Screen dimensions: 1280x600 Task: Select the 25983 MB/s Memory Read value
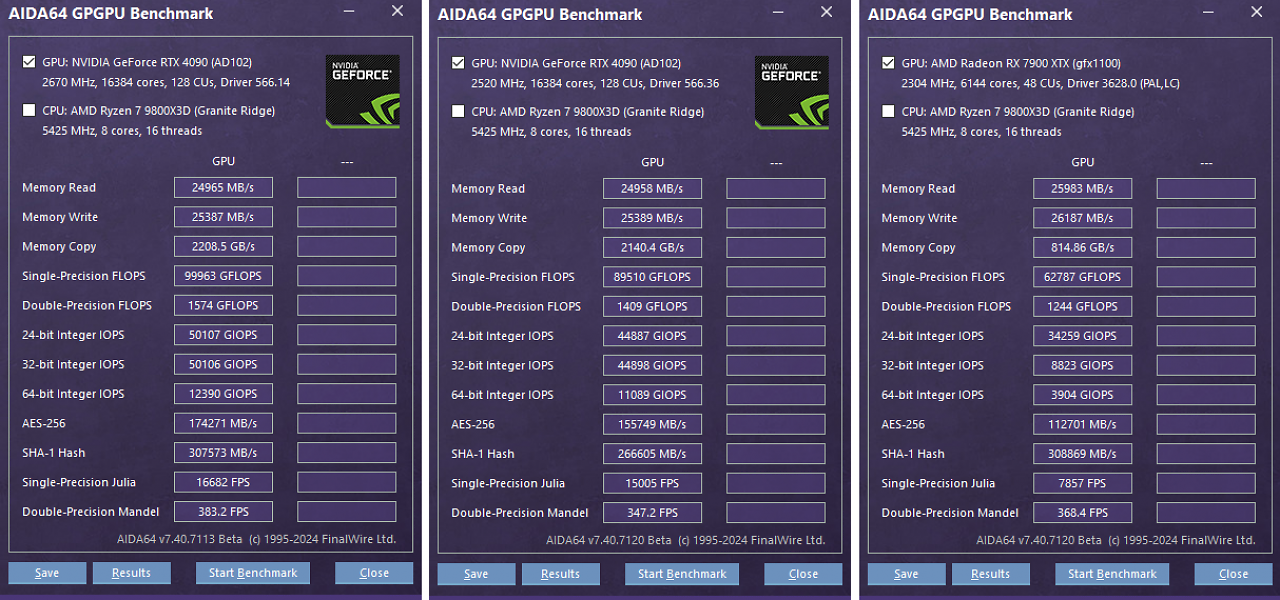coord(1082,188)
